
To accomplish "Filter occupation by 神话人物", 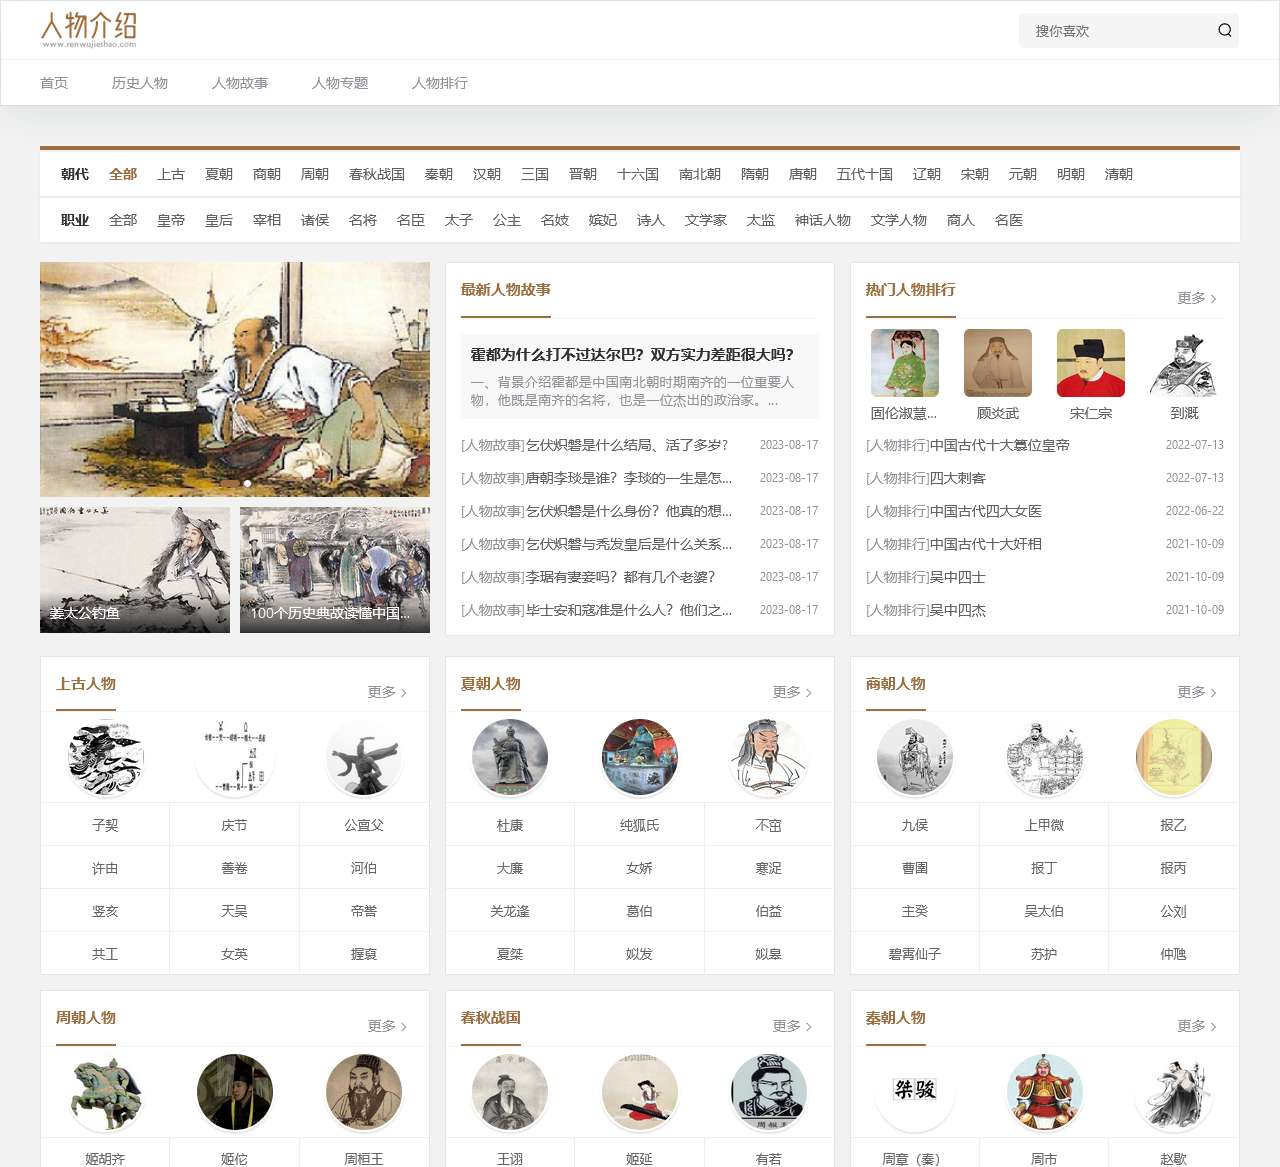I will (823, 220).
